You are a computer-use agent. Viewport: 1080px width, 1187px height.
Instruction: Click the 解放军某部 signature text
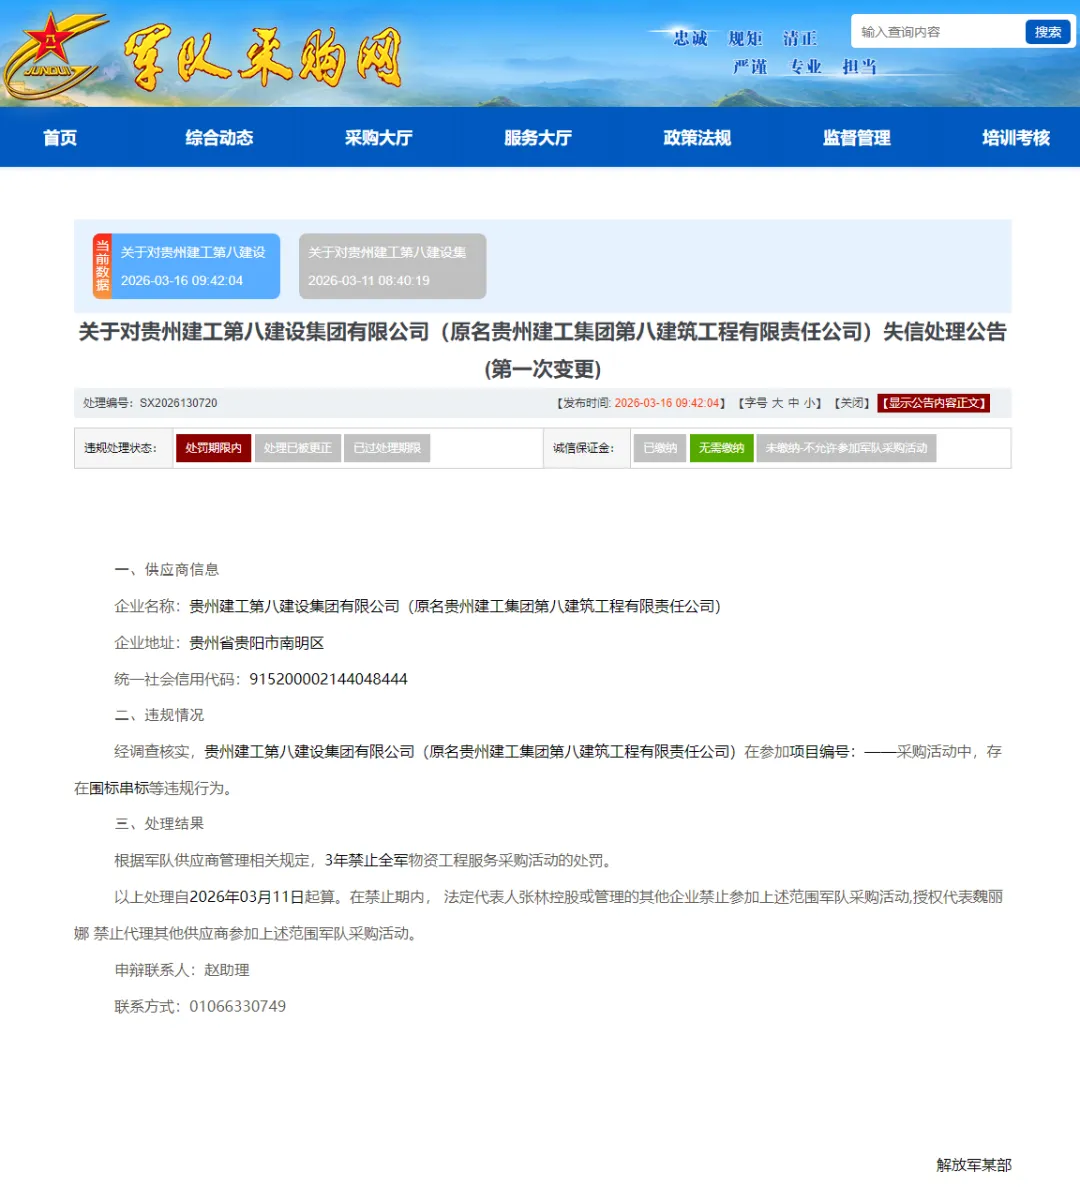click(x=974, y=1164)
